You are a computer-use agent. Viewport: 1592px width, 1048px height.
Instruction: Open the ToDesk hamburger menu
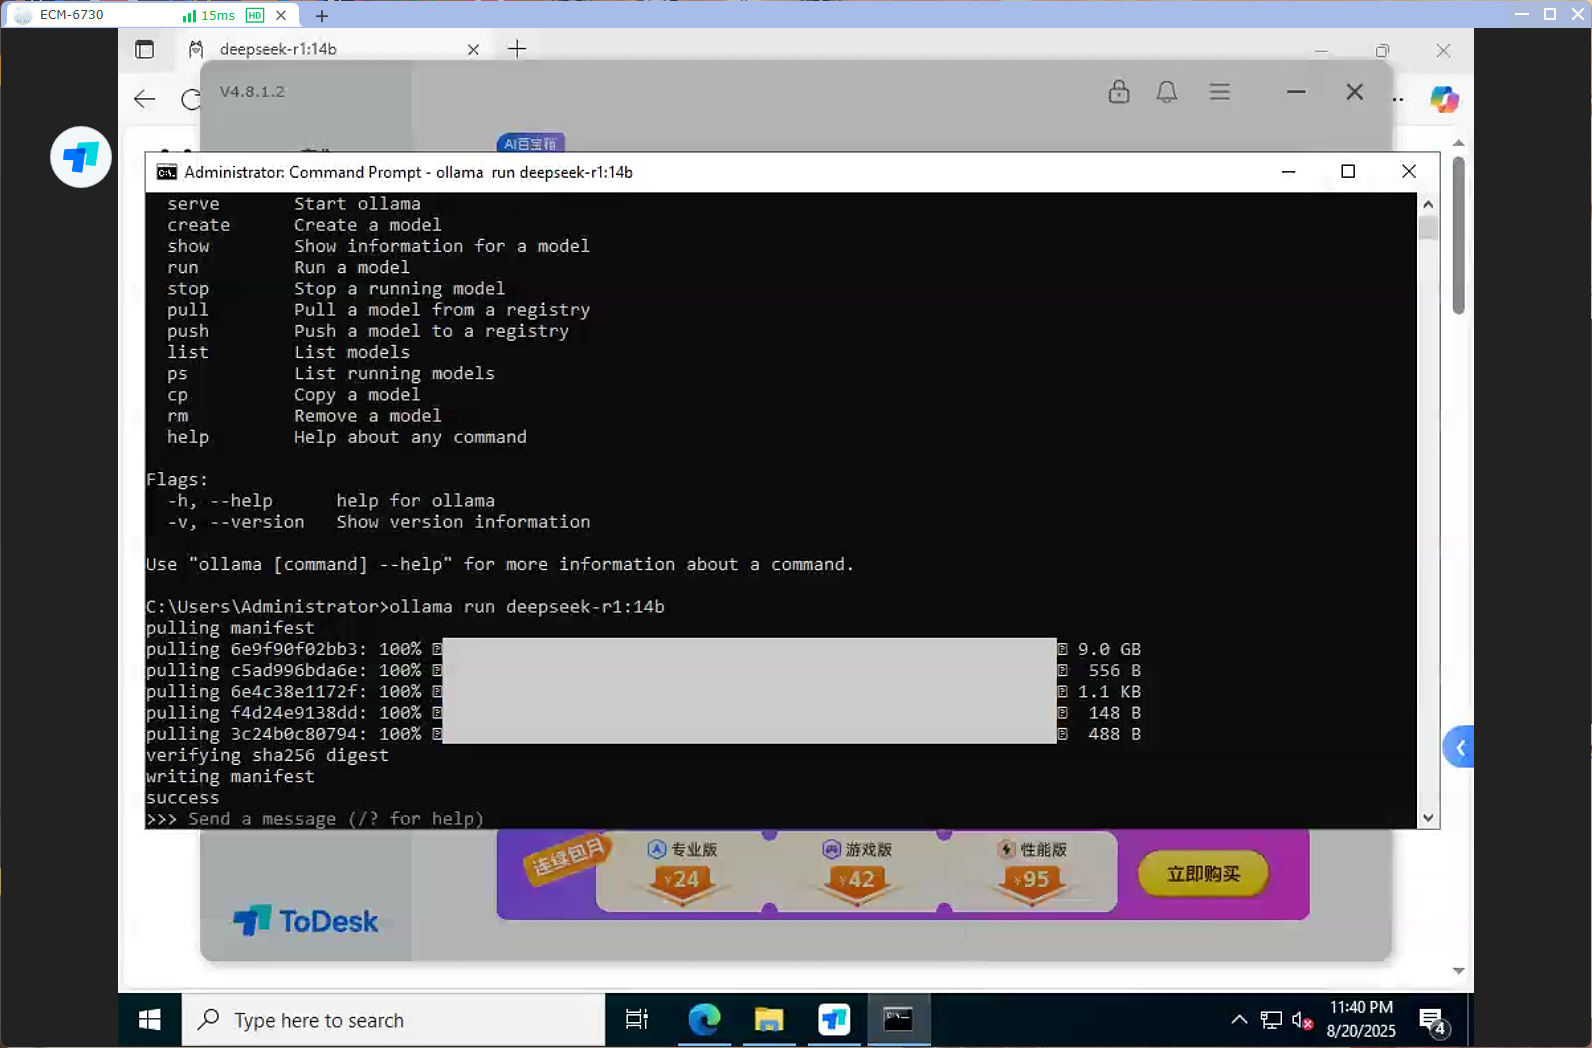click(x=1219, y=92)
